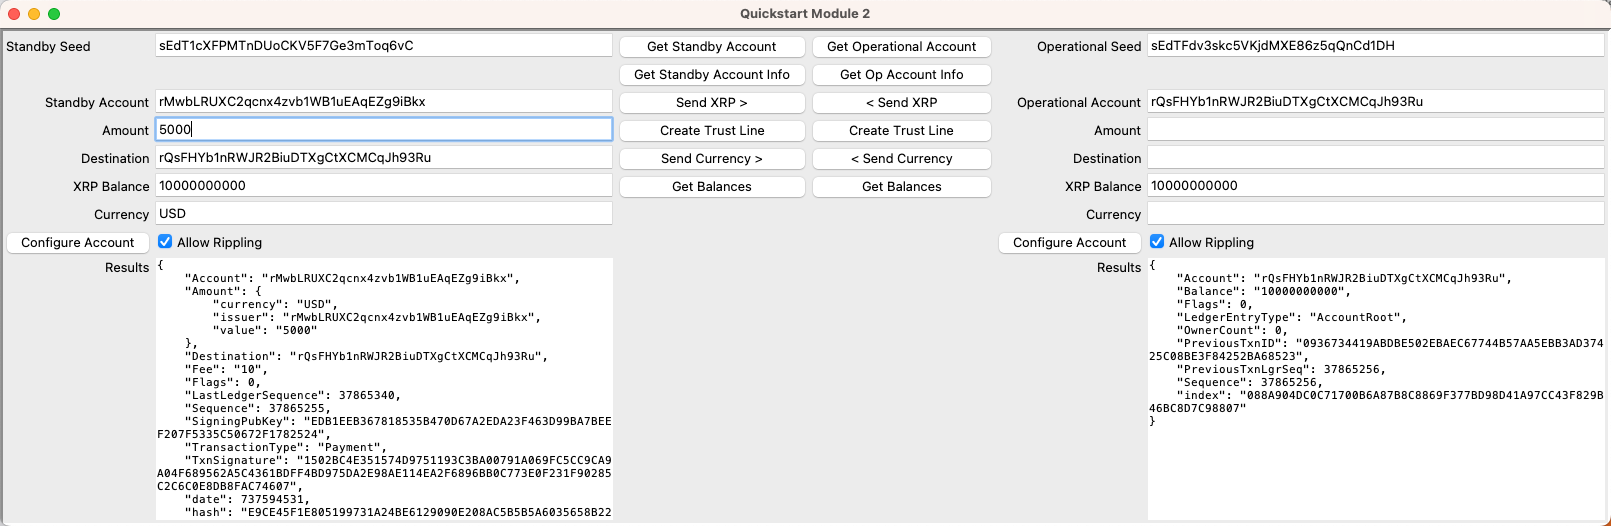The image size is (1611, 526).
Task: Click the < Send Currency button
Action: pos(901,159)
